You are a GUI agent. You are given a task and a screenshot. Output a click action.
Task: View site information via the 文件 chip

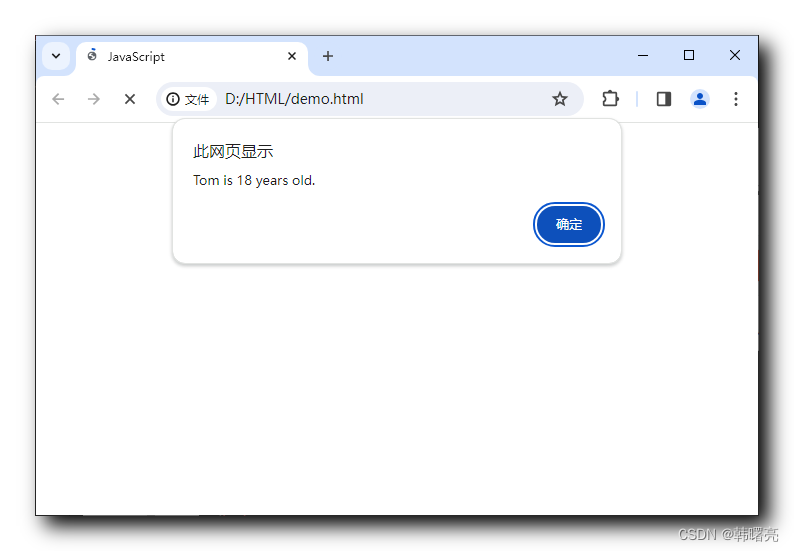pos(188,99)
